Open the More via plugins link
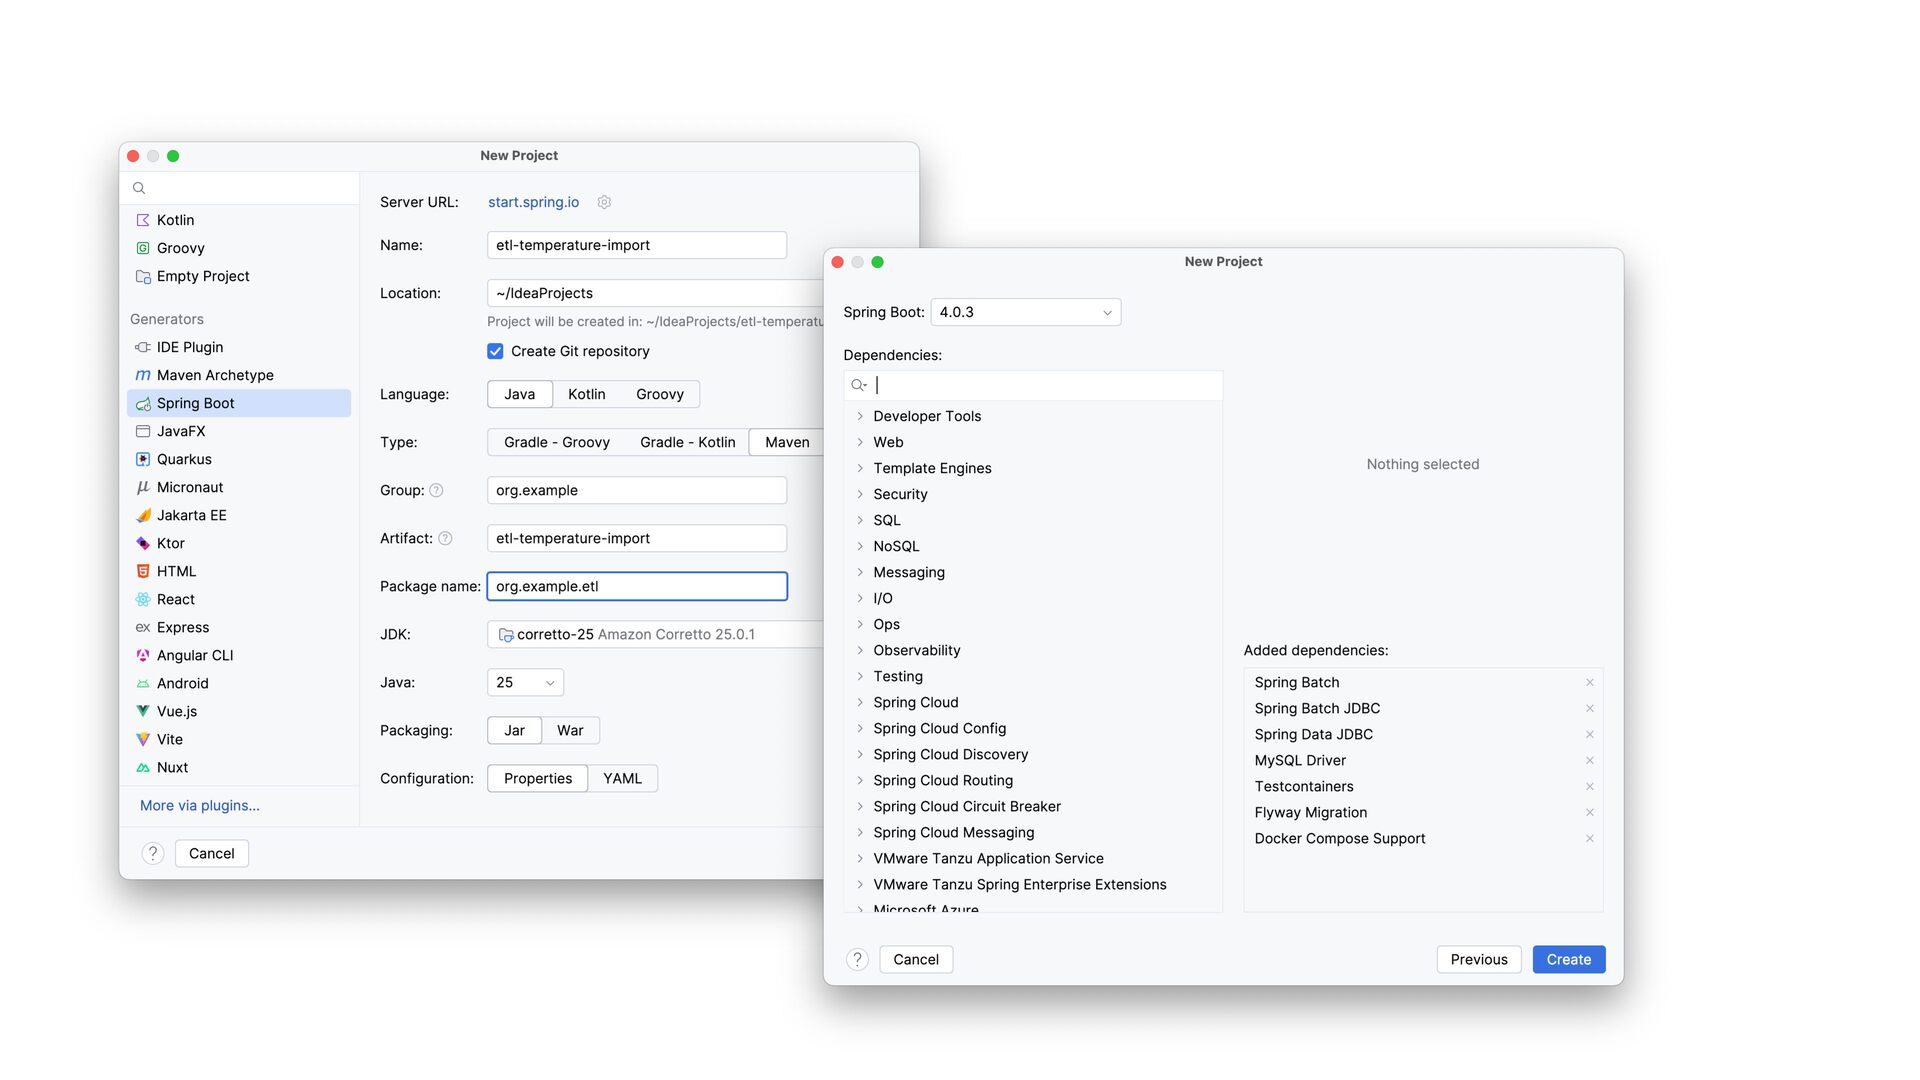1920x1080 pixels. tap(200, 805)
